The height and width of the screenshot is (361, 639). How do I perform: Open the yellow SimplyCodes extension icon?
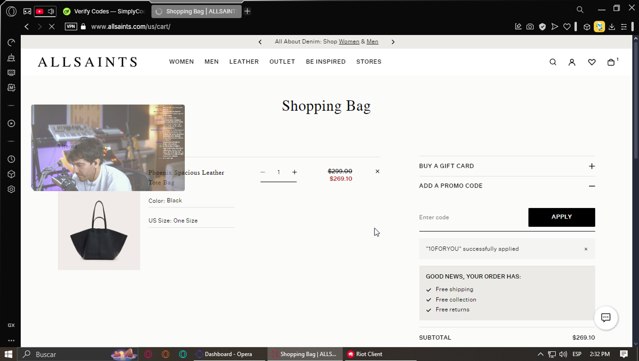click(599, 26)
